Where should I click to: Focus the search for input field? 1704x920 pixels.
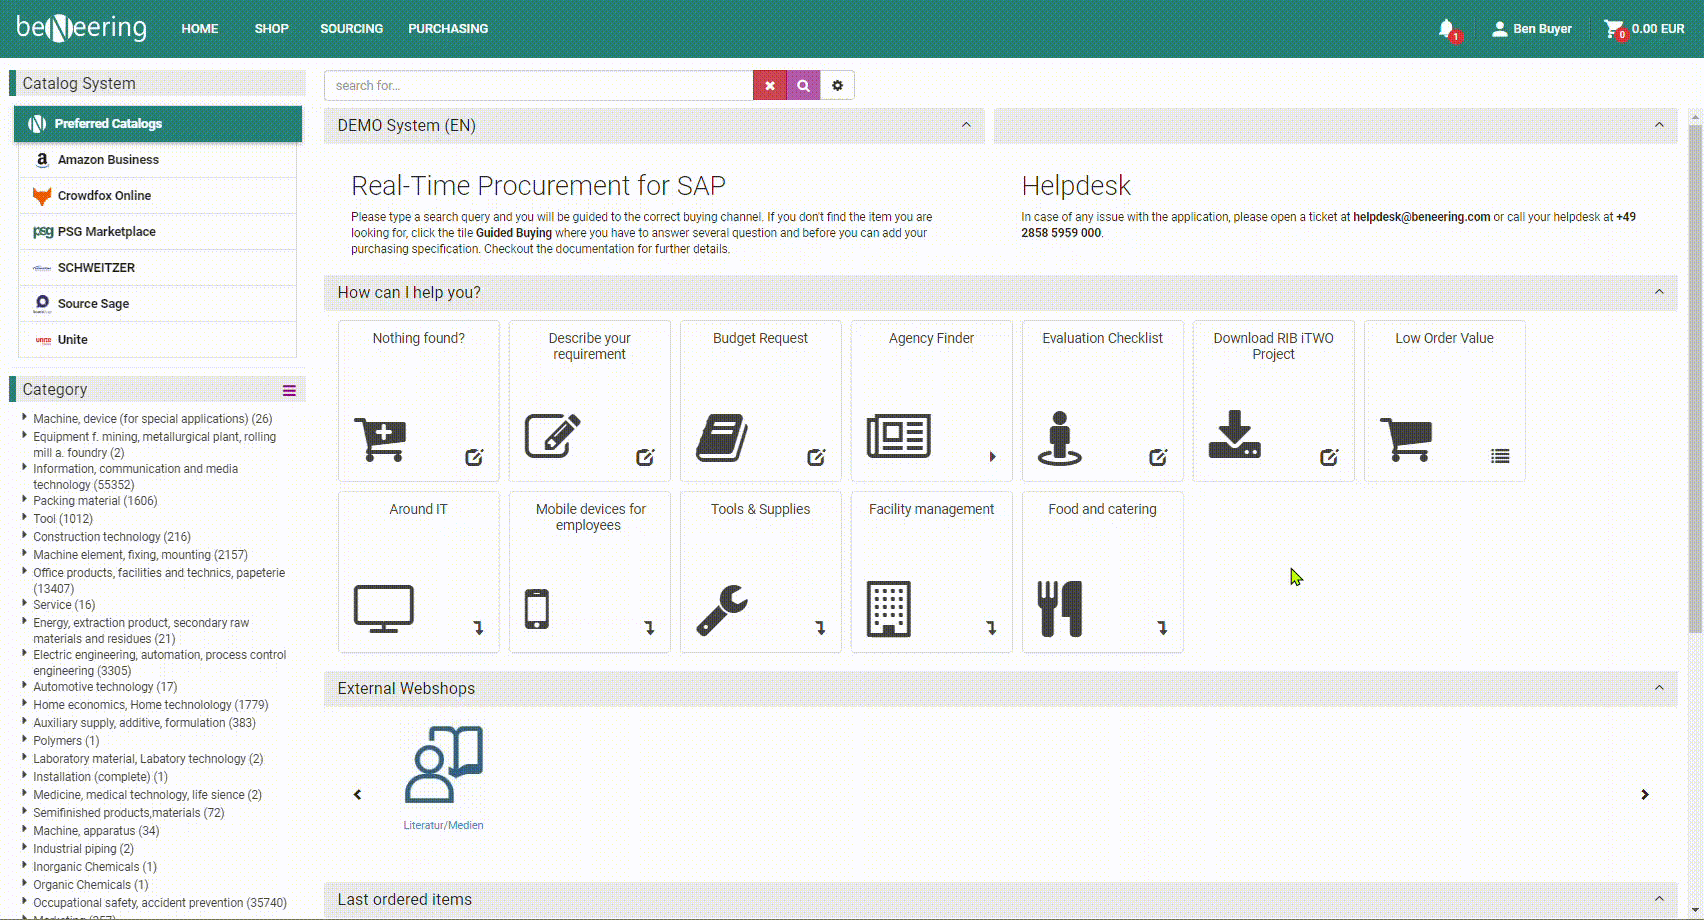pos(538,86)
